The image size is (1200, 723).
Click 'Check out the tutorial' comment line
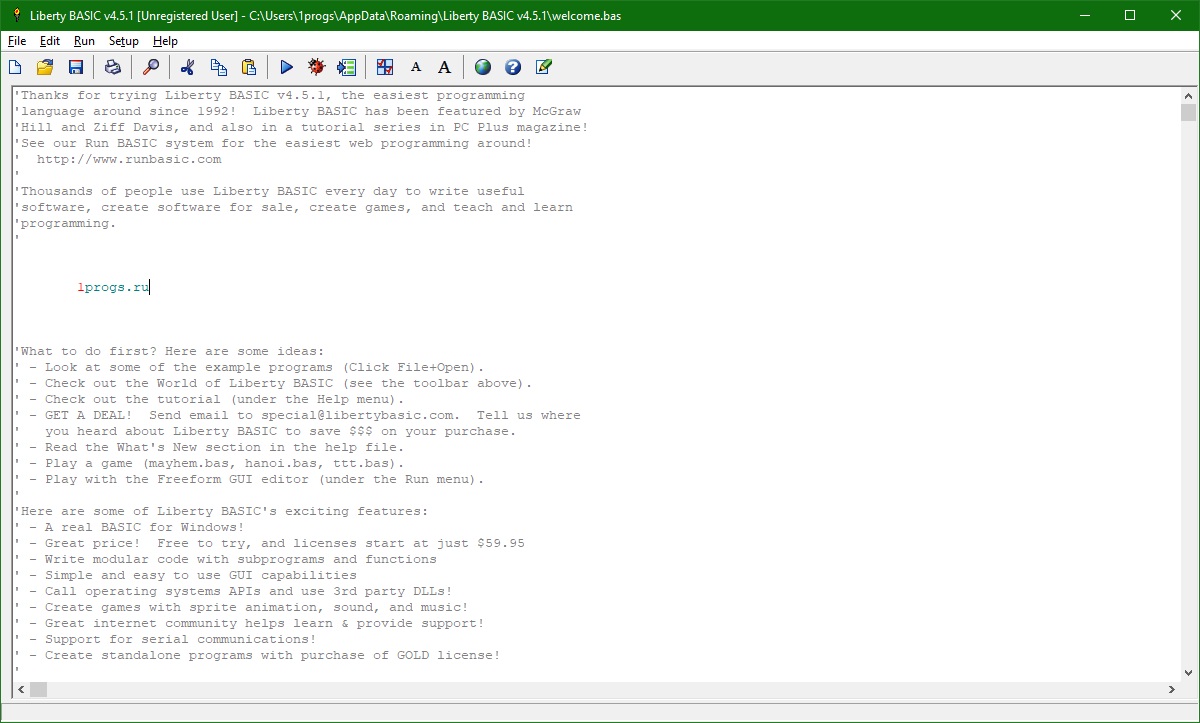(209, 400)
